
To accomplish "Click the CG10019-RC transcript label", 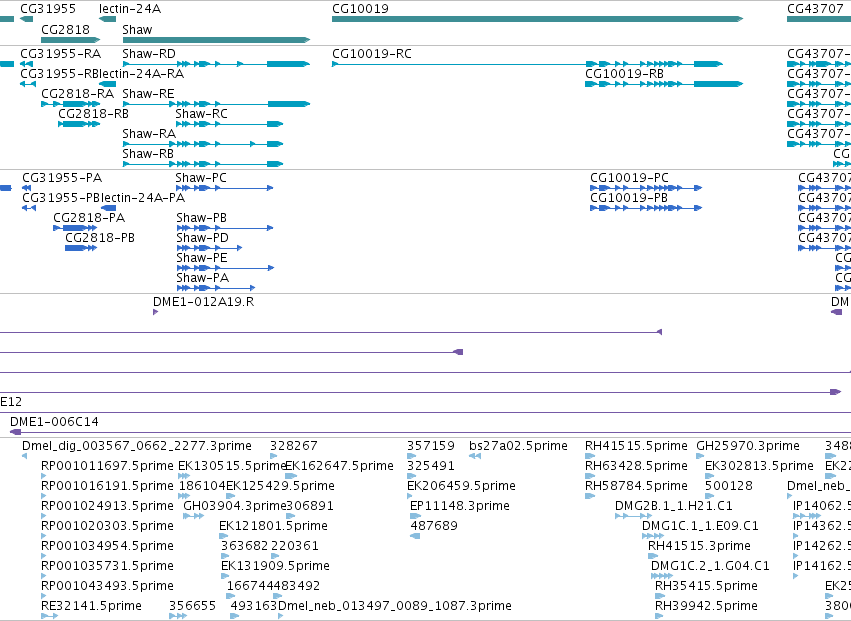I will (x=372, y=54).
